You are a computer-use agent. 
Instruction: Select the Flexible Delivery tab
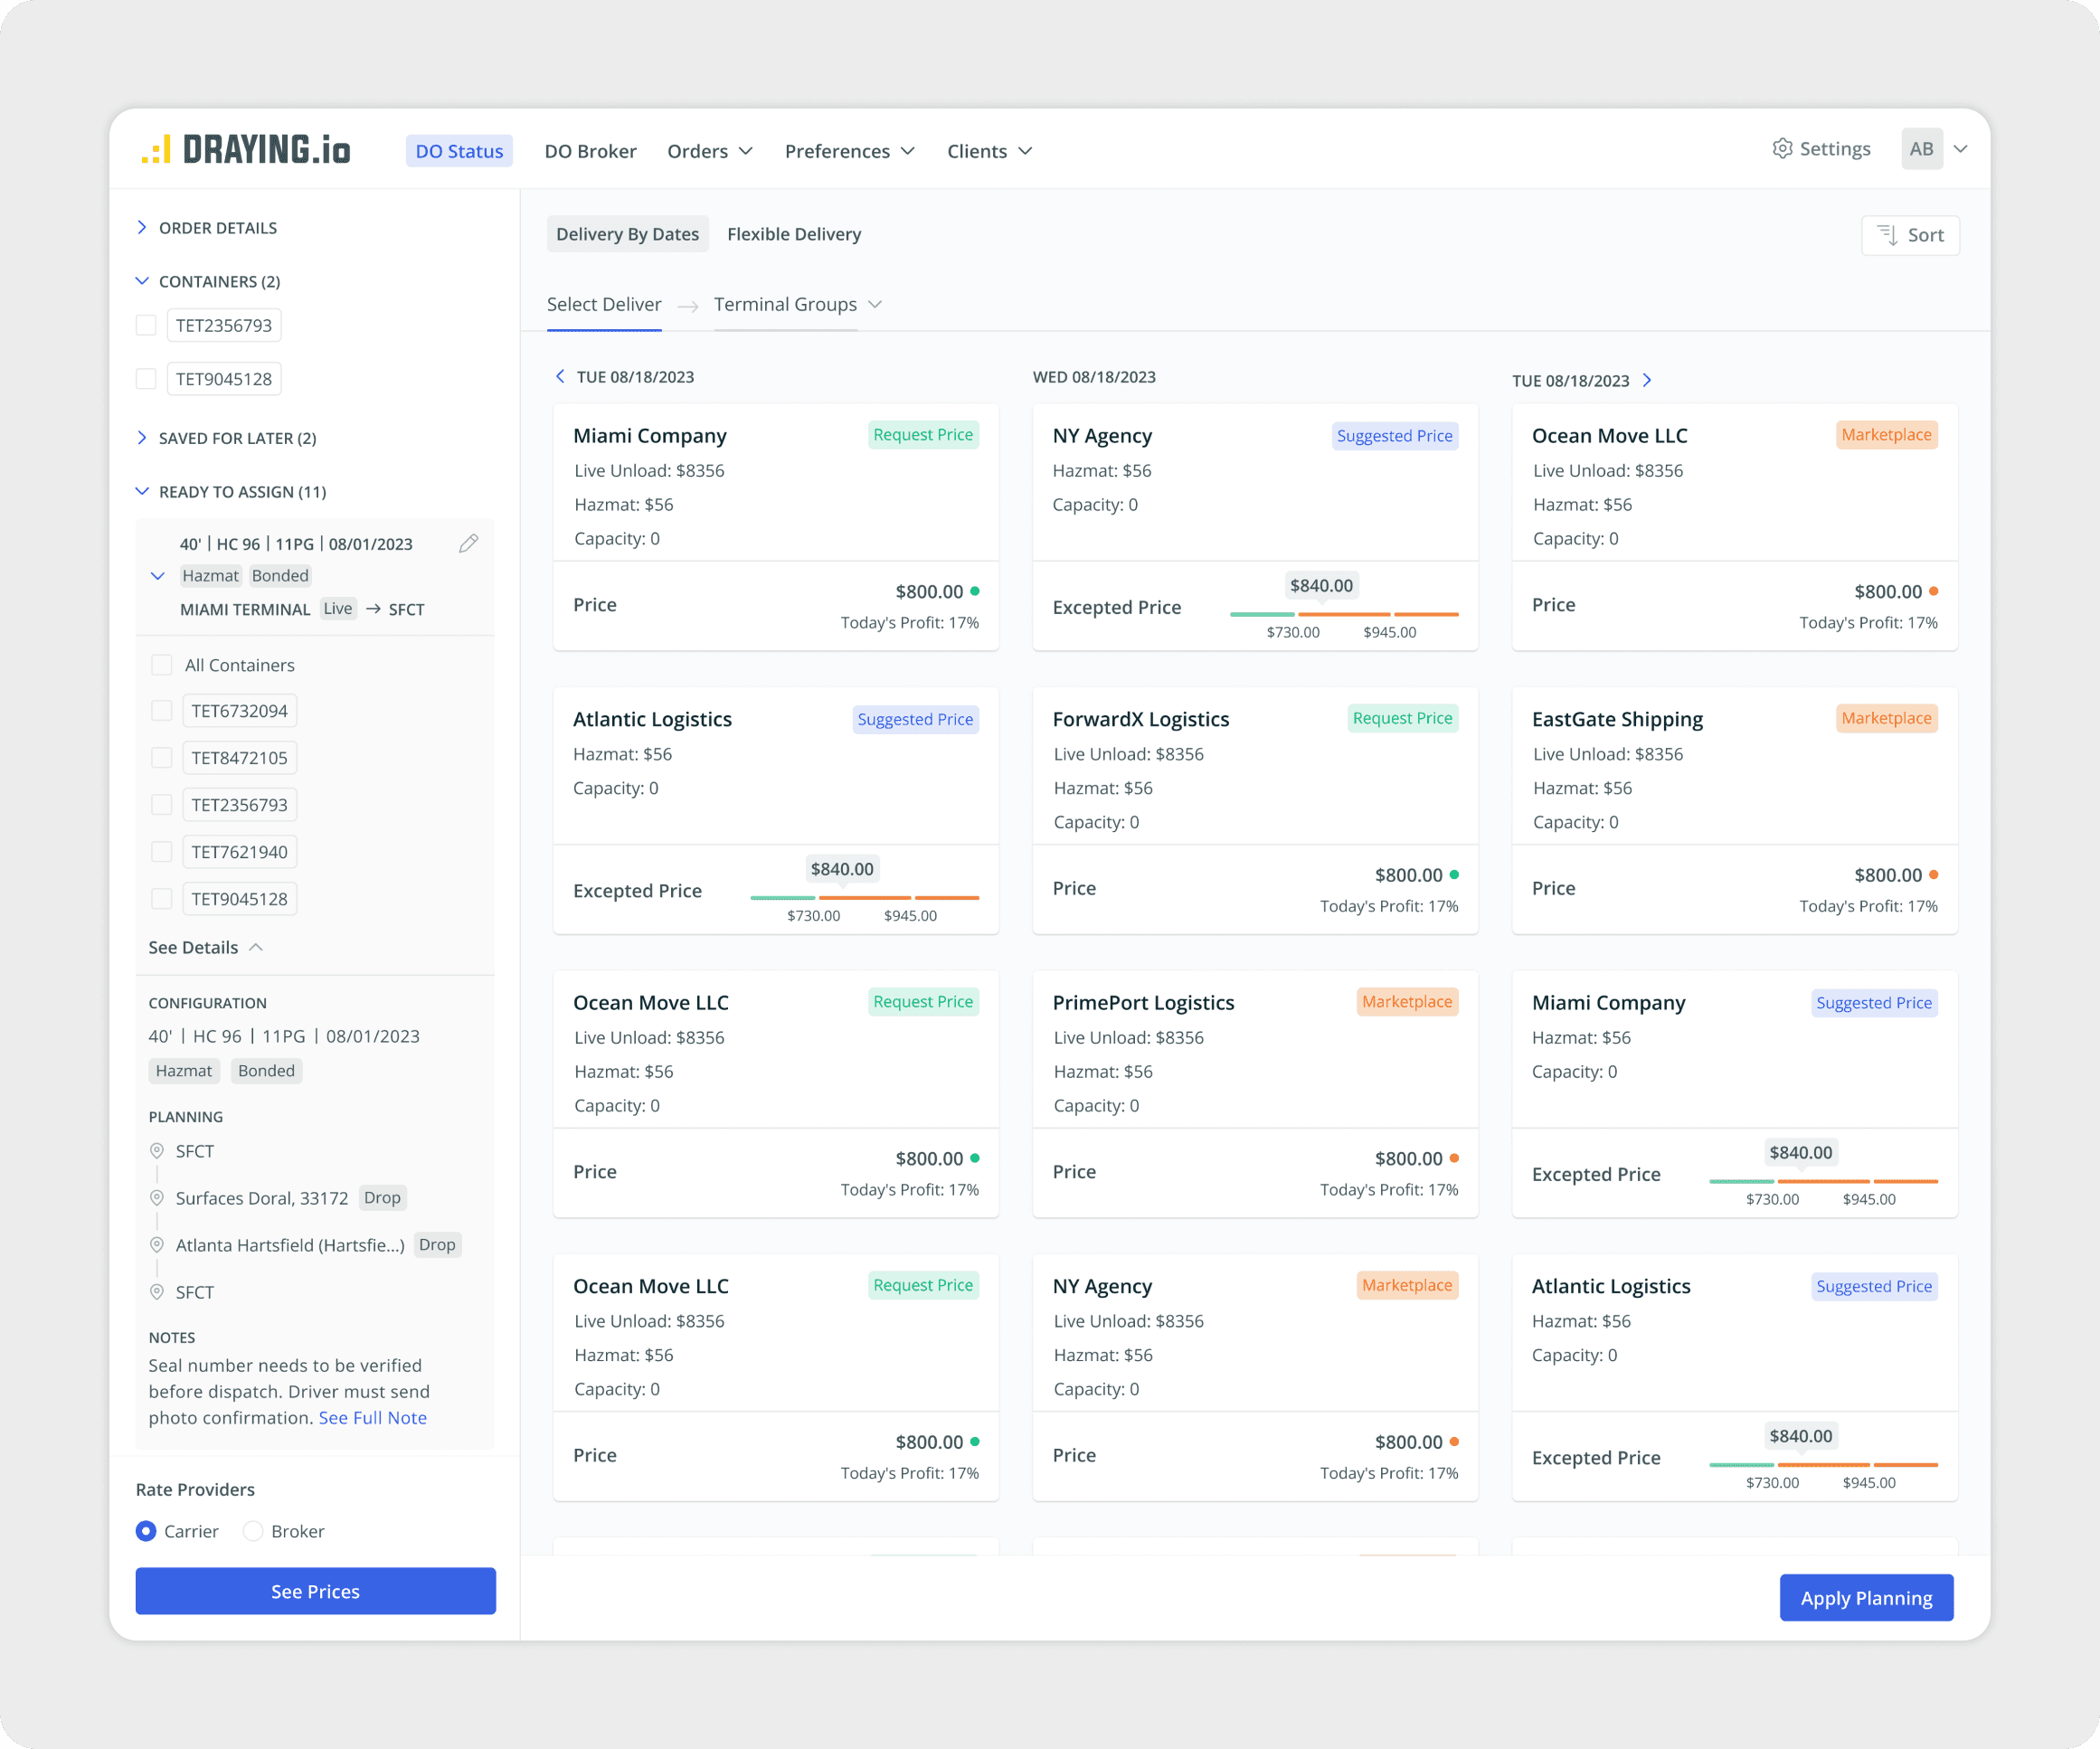pyautogui.click(x=794, y=234)
